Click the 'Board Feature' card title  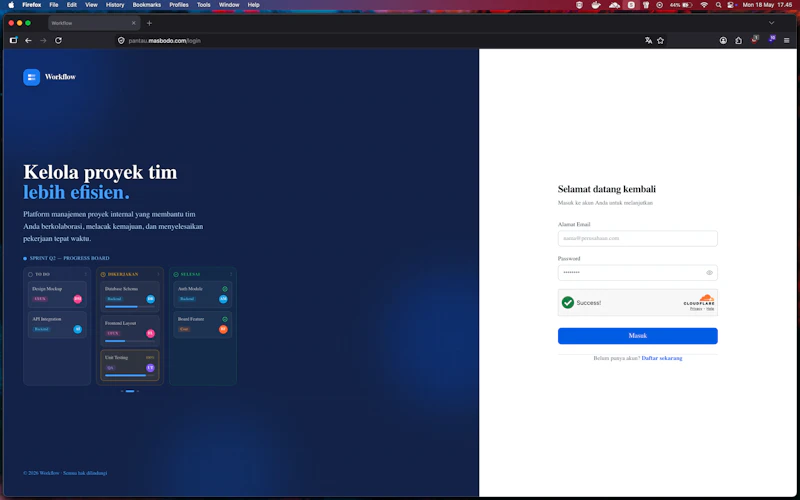pos(191,319)
